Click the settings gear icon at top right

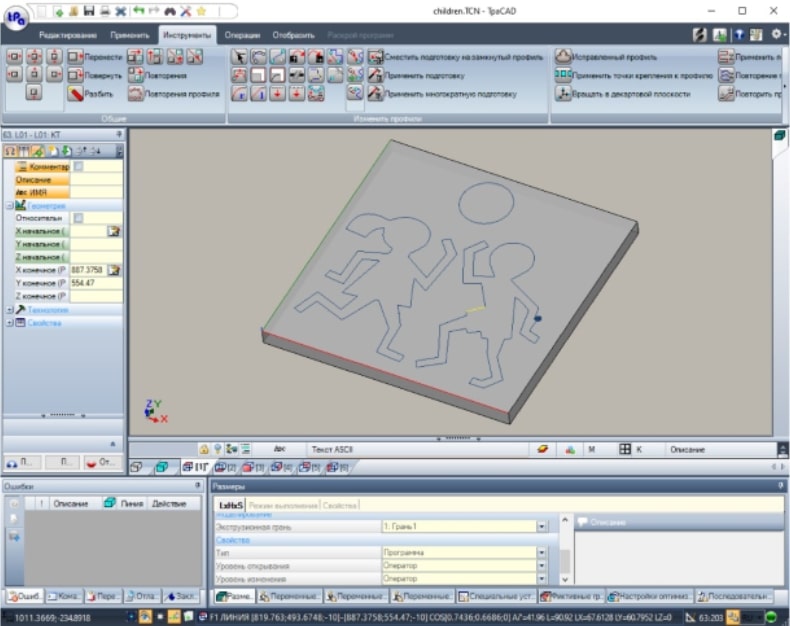[776, 34]
